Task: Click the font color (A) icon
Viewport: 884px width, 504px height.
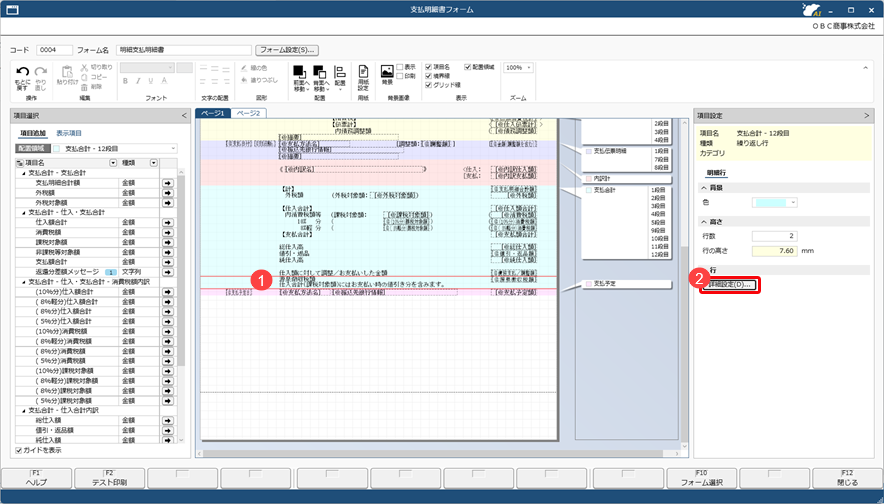Action: (x=164, y=81)
